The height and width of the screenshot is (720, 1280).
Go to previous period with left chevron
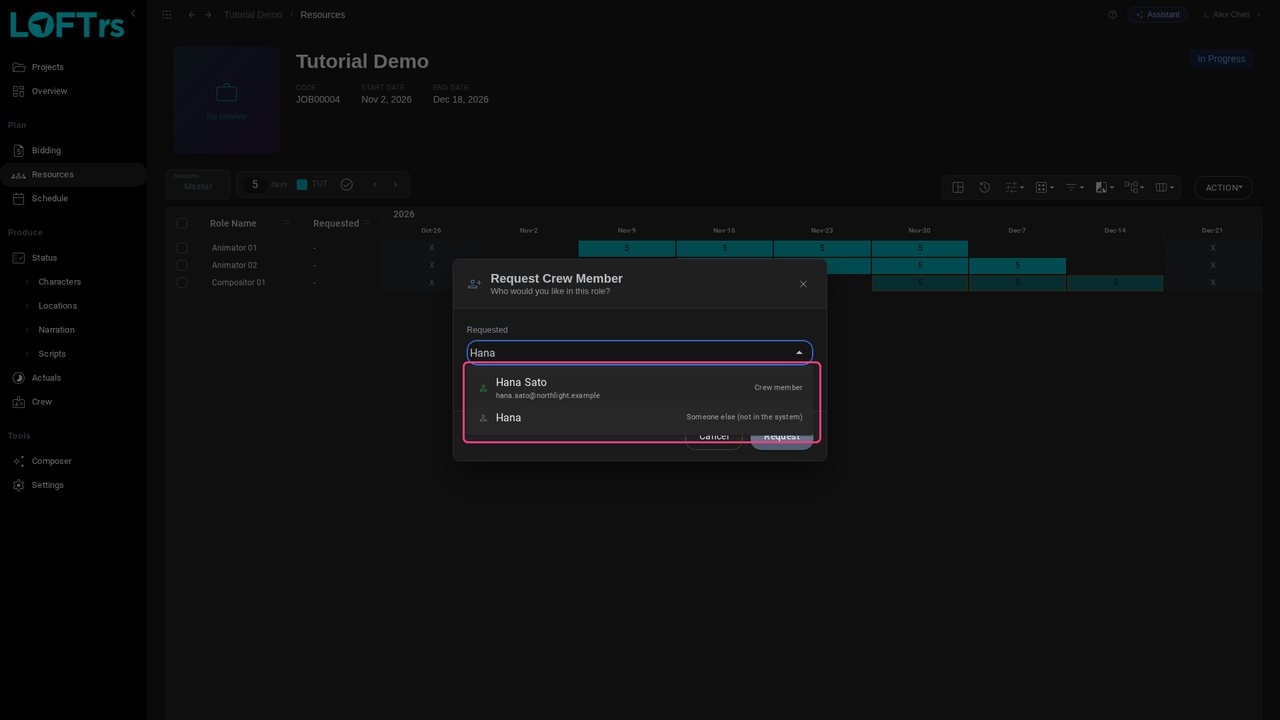point(375,185)
